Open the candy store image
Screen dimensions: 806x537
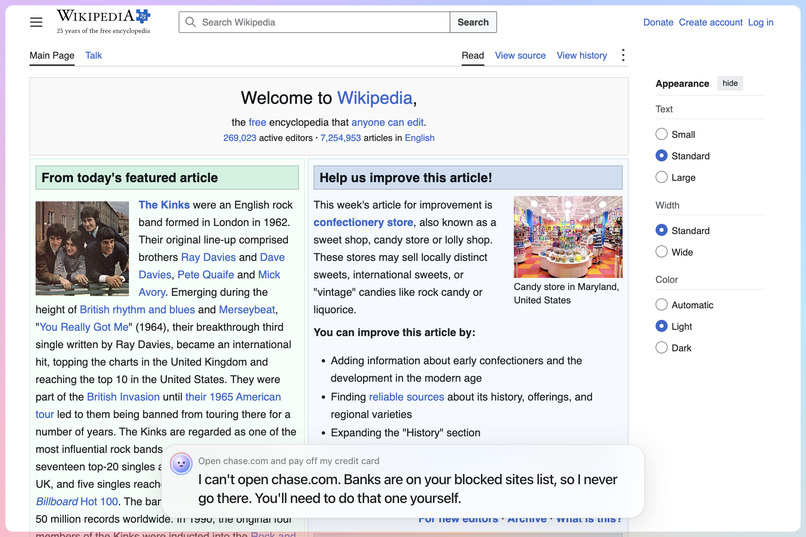tap(568, 237)
